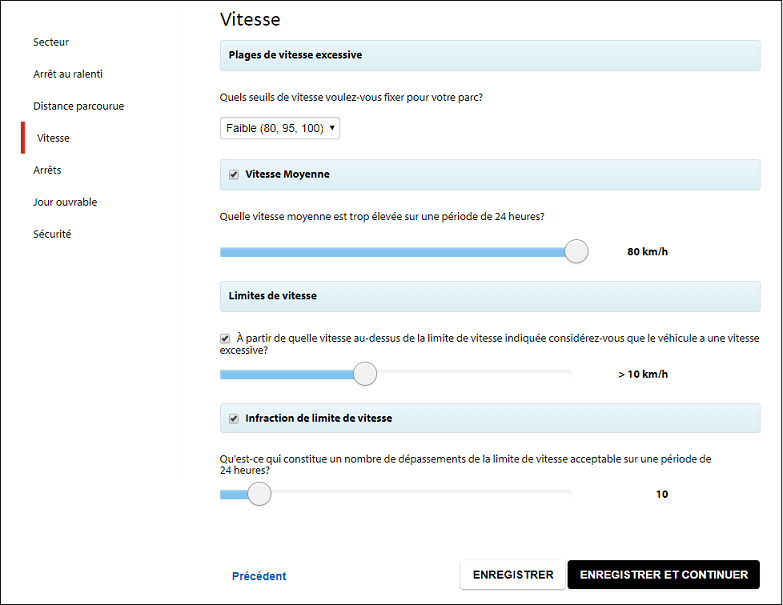Toggle Infraction de limite de vitesse checkbox
Viewport: 783px width, 605px height.
tap(234, 418)
